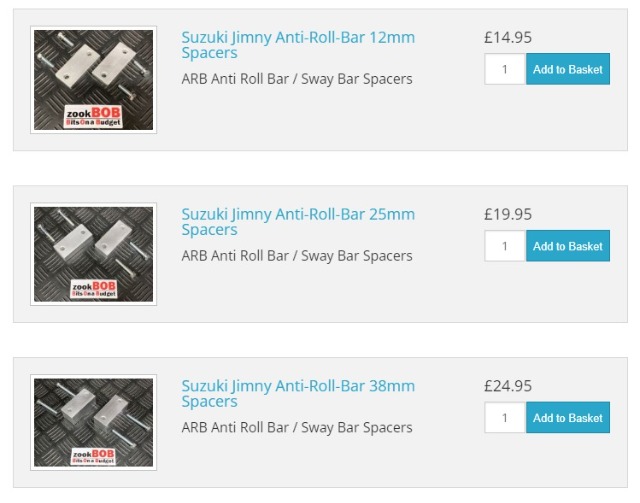Add the 12mm spacers to basket
The width and height of the screenshot is (640, 503).
pyautogui.click(x=567, y=70)
